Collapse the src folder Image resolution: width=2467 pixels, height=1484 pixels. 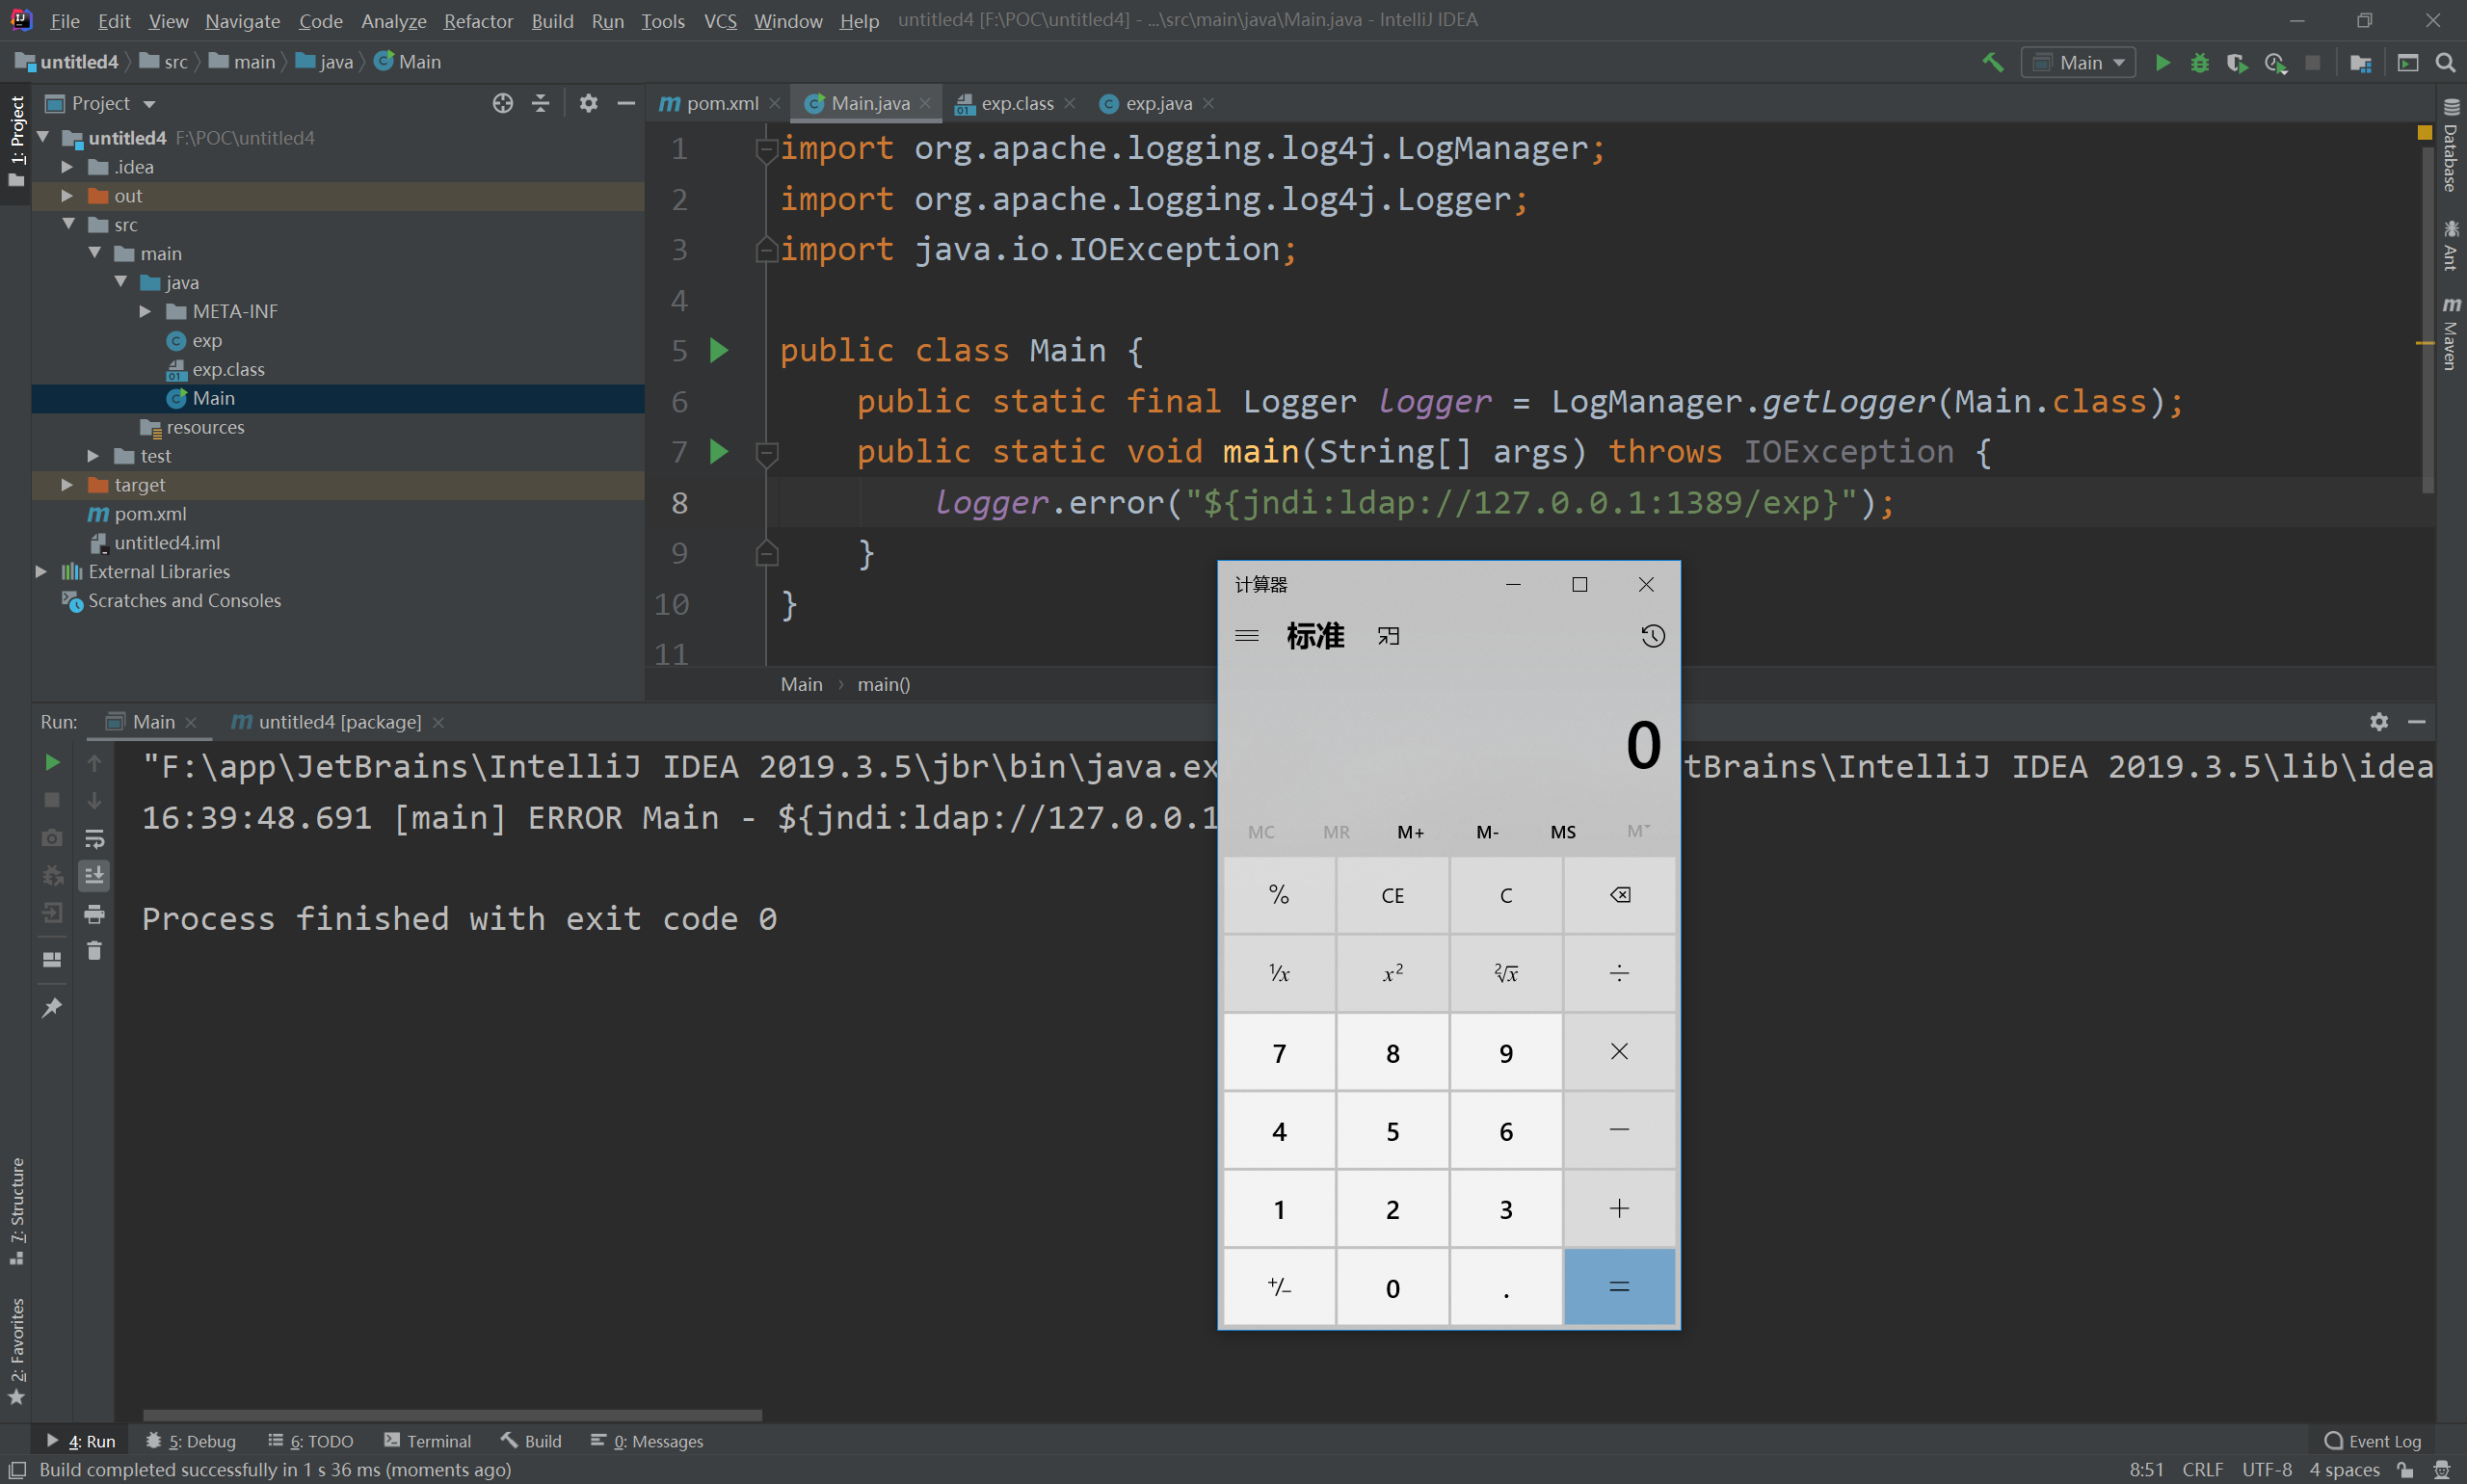(67, 224)
